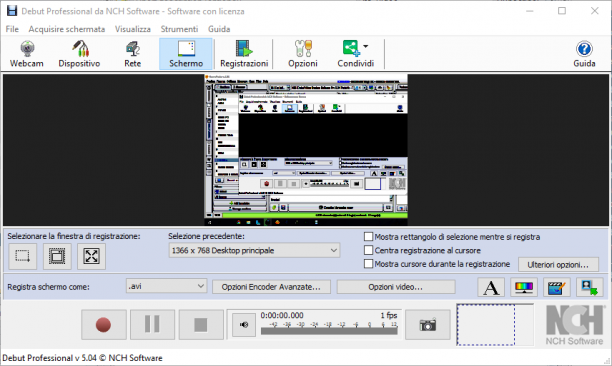Start recording with the red button
The image size is (612, 366).
[x=103, y=325]
